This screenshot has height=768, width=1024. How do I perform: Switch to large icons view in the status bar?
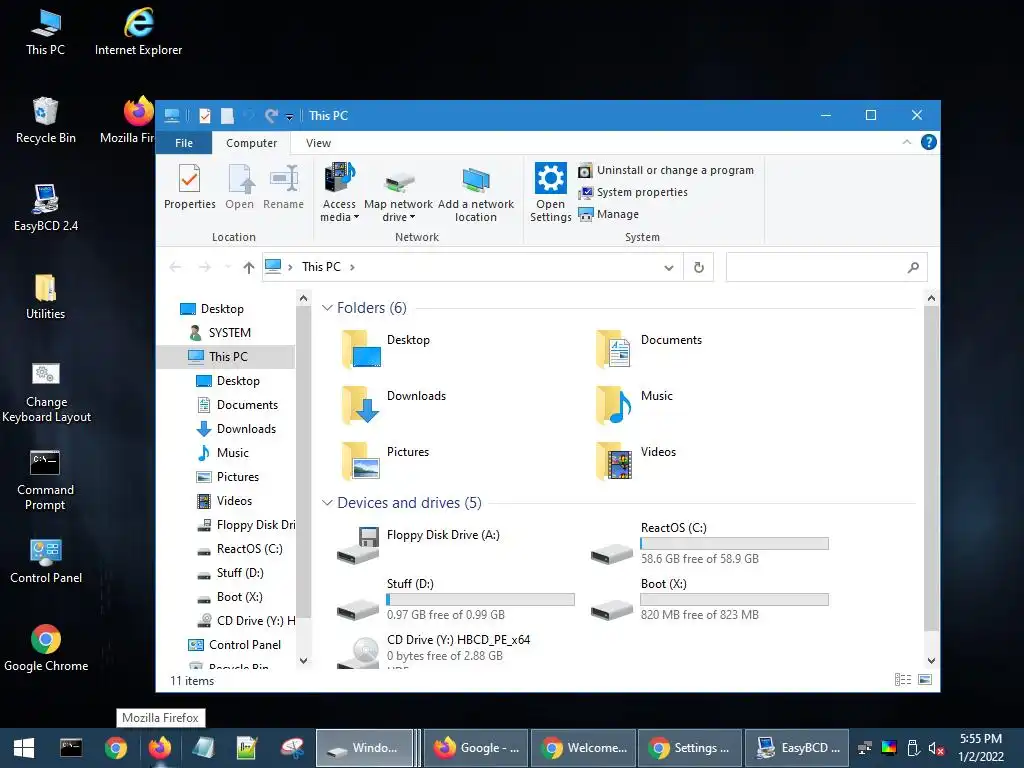925,680
